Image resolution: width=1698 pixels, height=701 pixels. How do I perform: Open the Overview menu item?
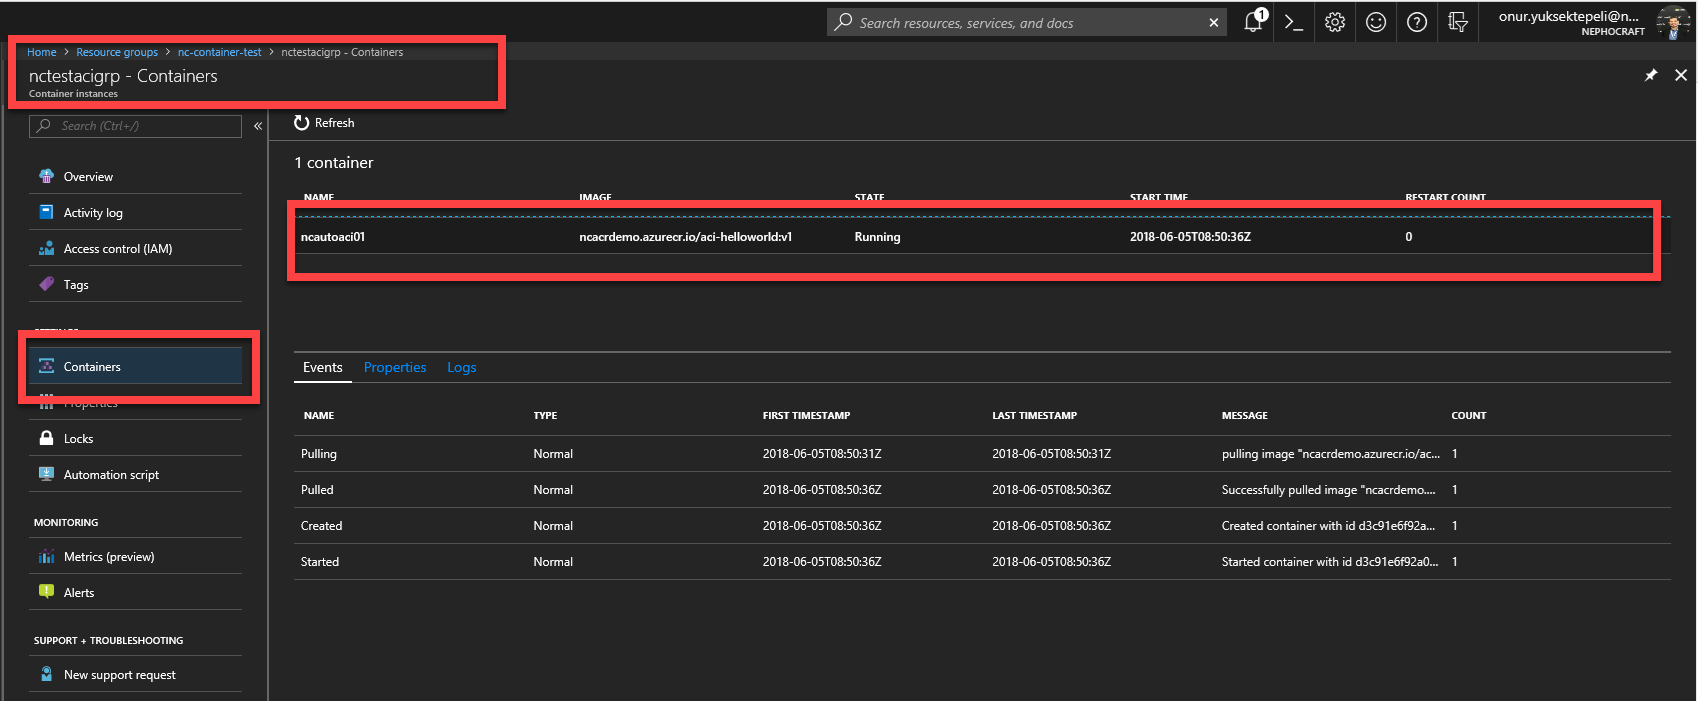tap(136, 176)
